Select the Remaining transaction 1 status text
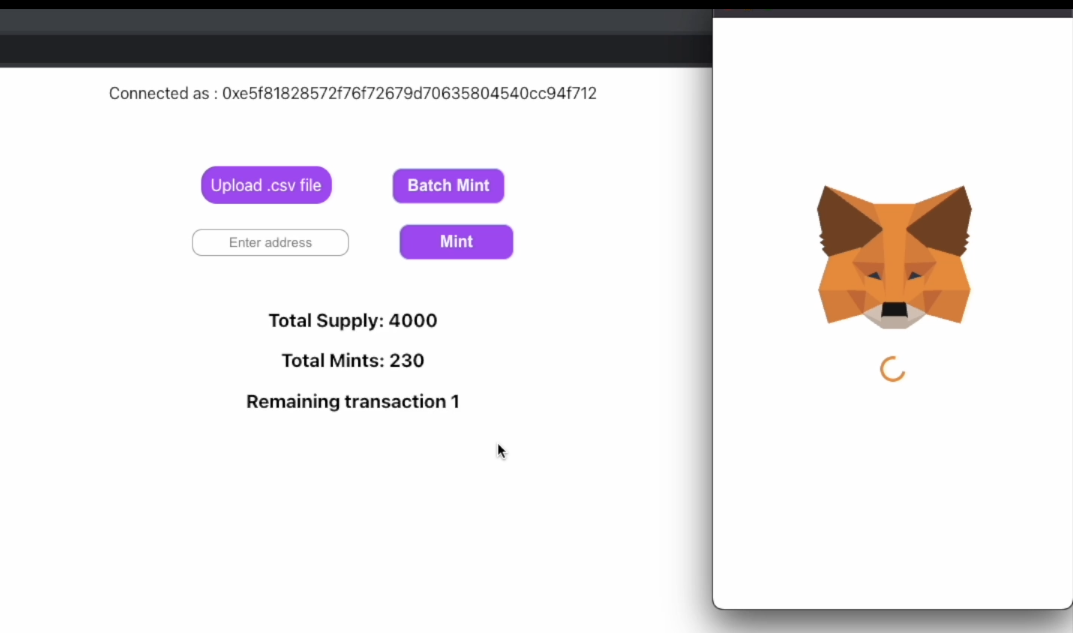Viewport: 1073px width, 633px height. [x=352, y=401]
